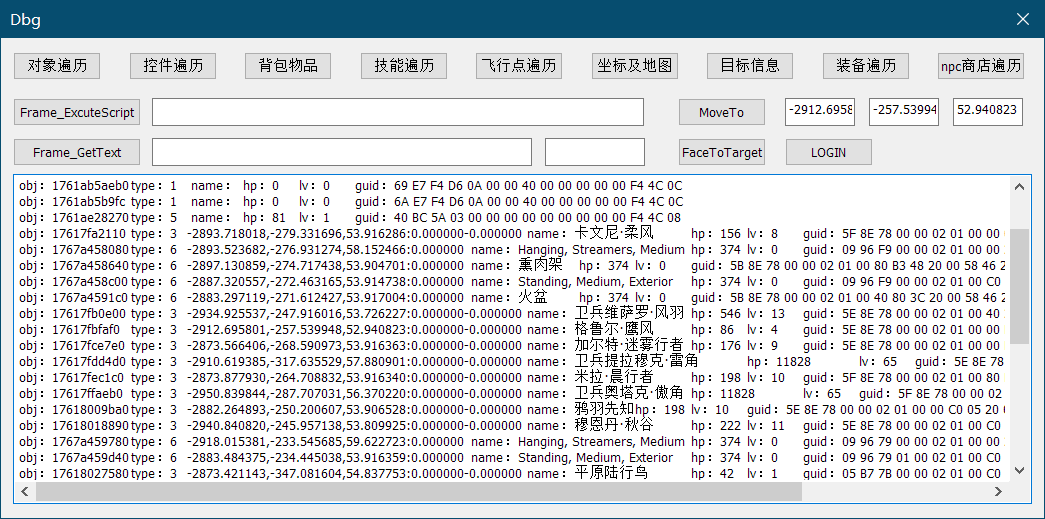The image size is (1045, 519).
Task: Click the 背包物品 button
Action: 288,66
